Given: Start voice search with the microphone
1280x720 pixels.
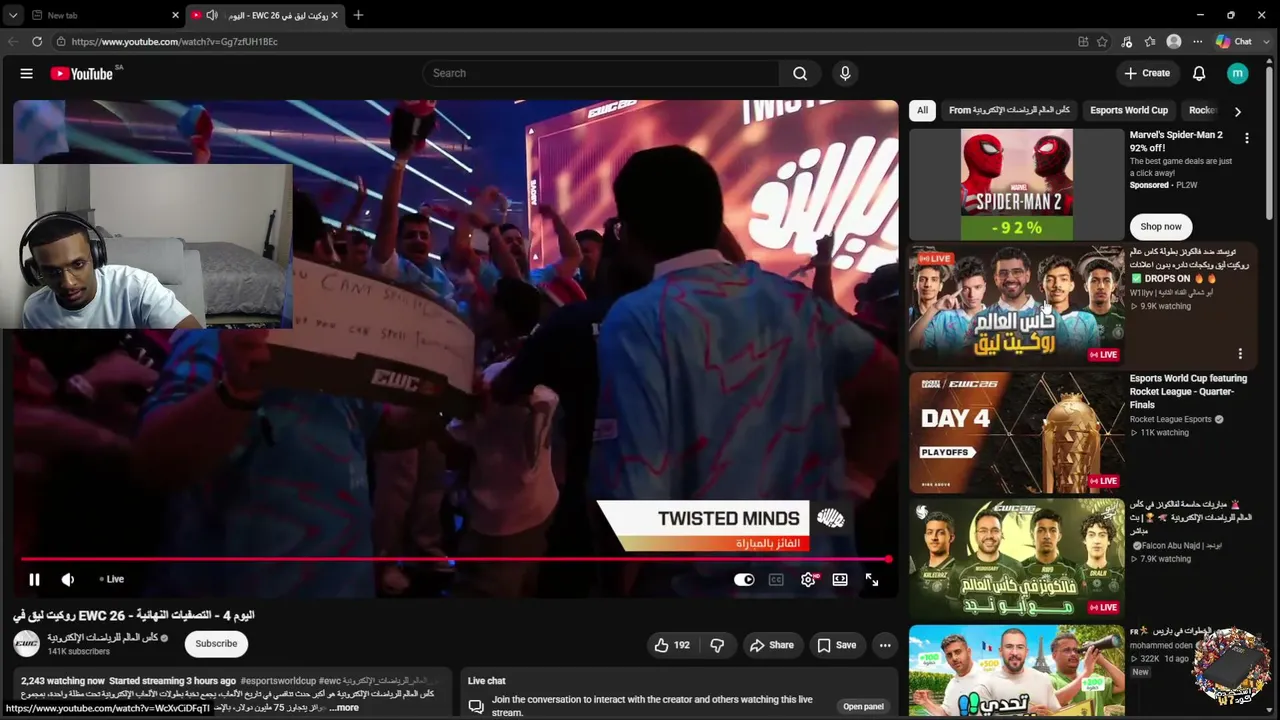Looking at the screenshot, I should tap(845, 73).
